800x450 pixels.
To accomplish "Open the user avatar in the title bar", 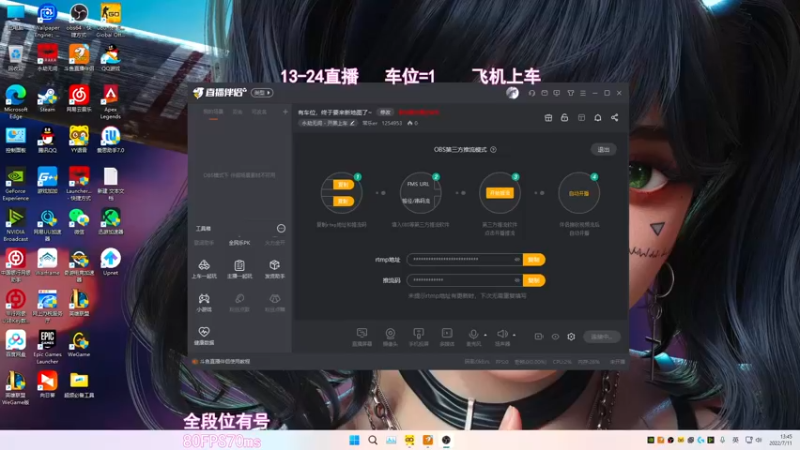I will [x=512, y=93].
